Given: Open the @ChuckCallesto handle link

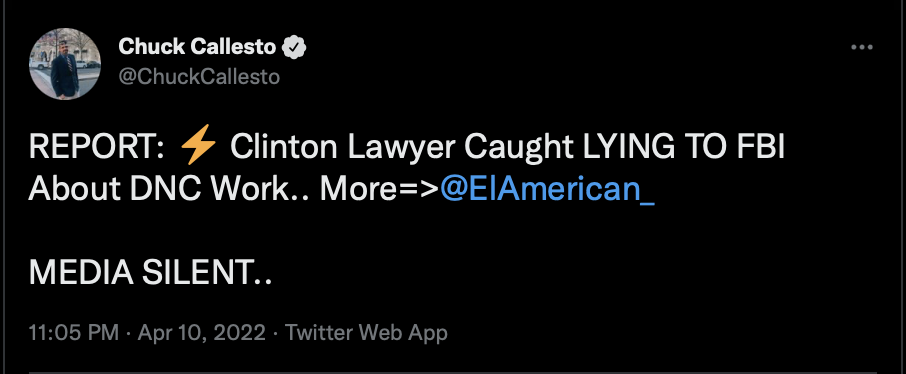Looking at the screenshot, I should coord(199,77).
